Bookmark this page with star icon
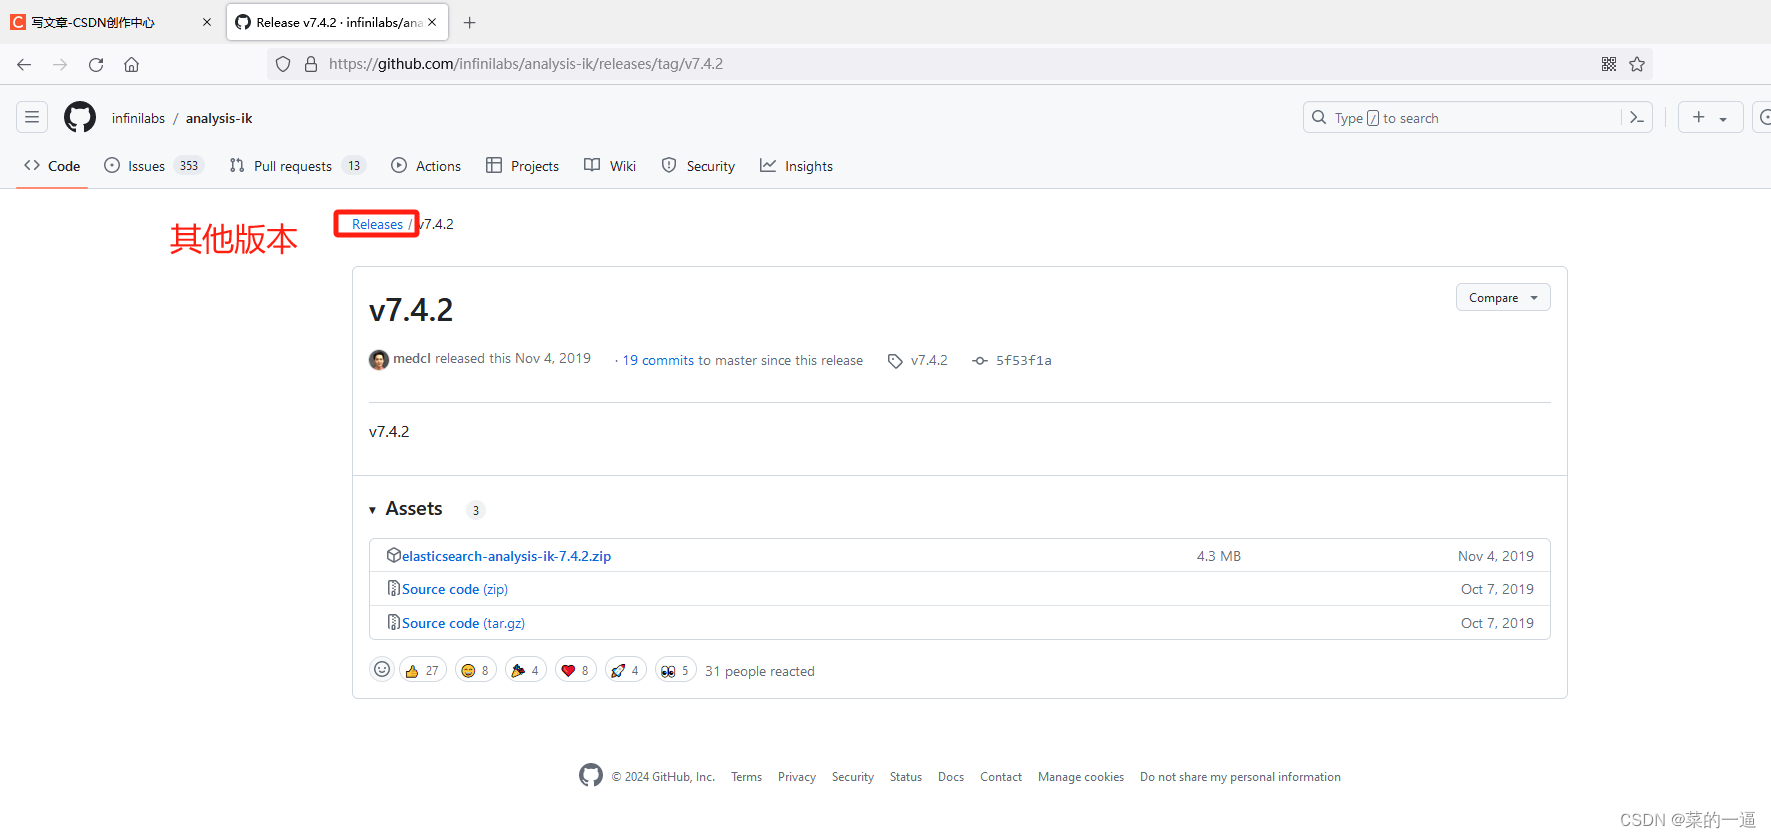Image resolution: width=1771 pixels, height=838 pixels. (x=1637, y=64)
